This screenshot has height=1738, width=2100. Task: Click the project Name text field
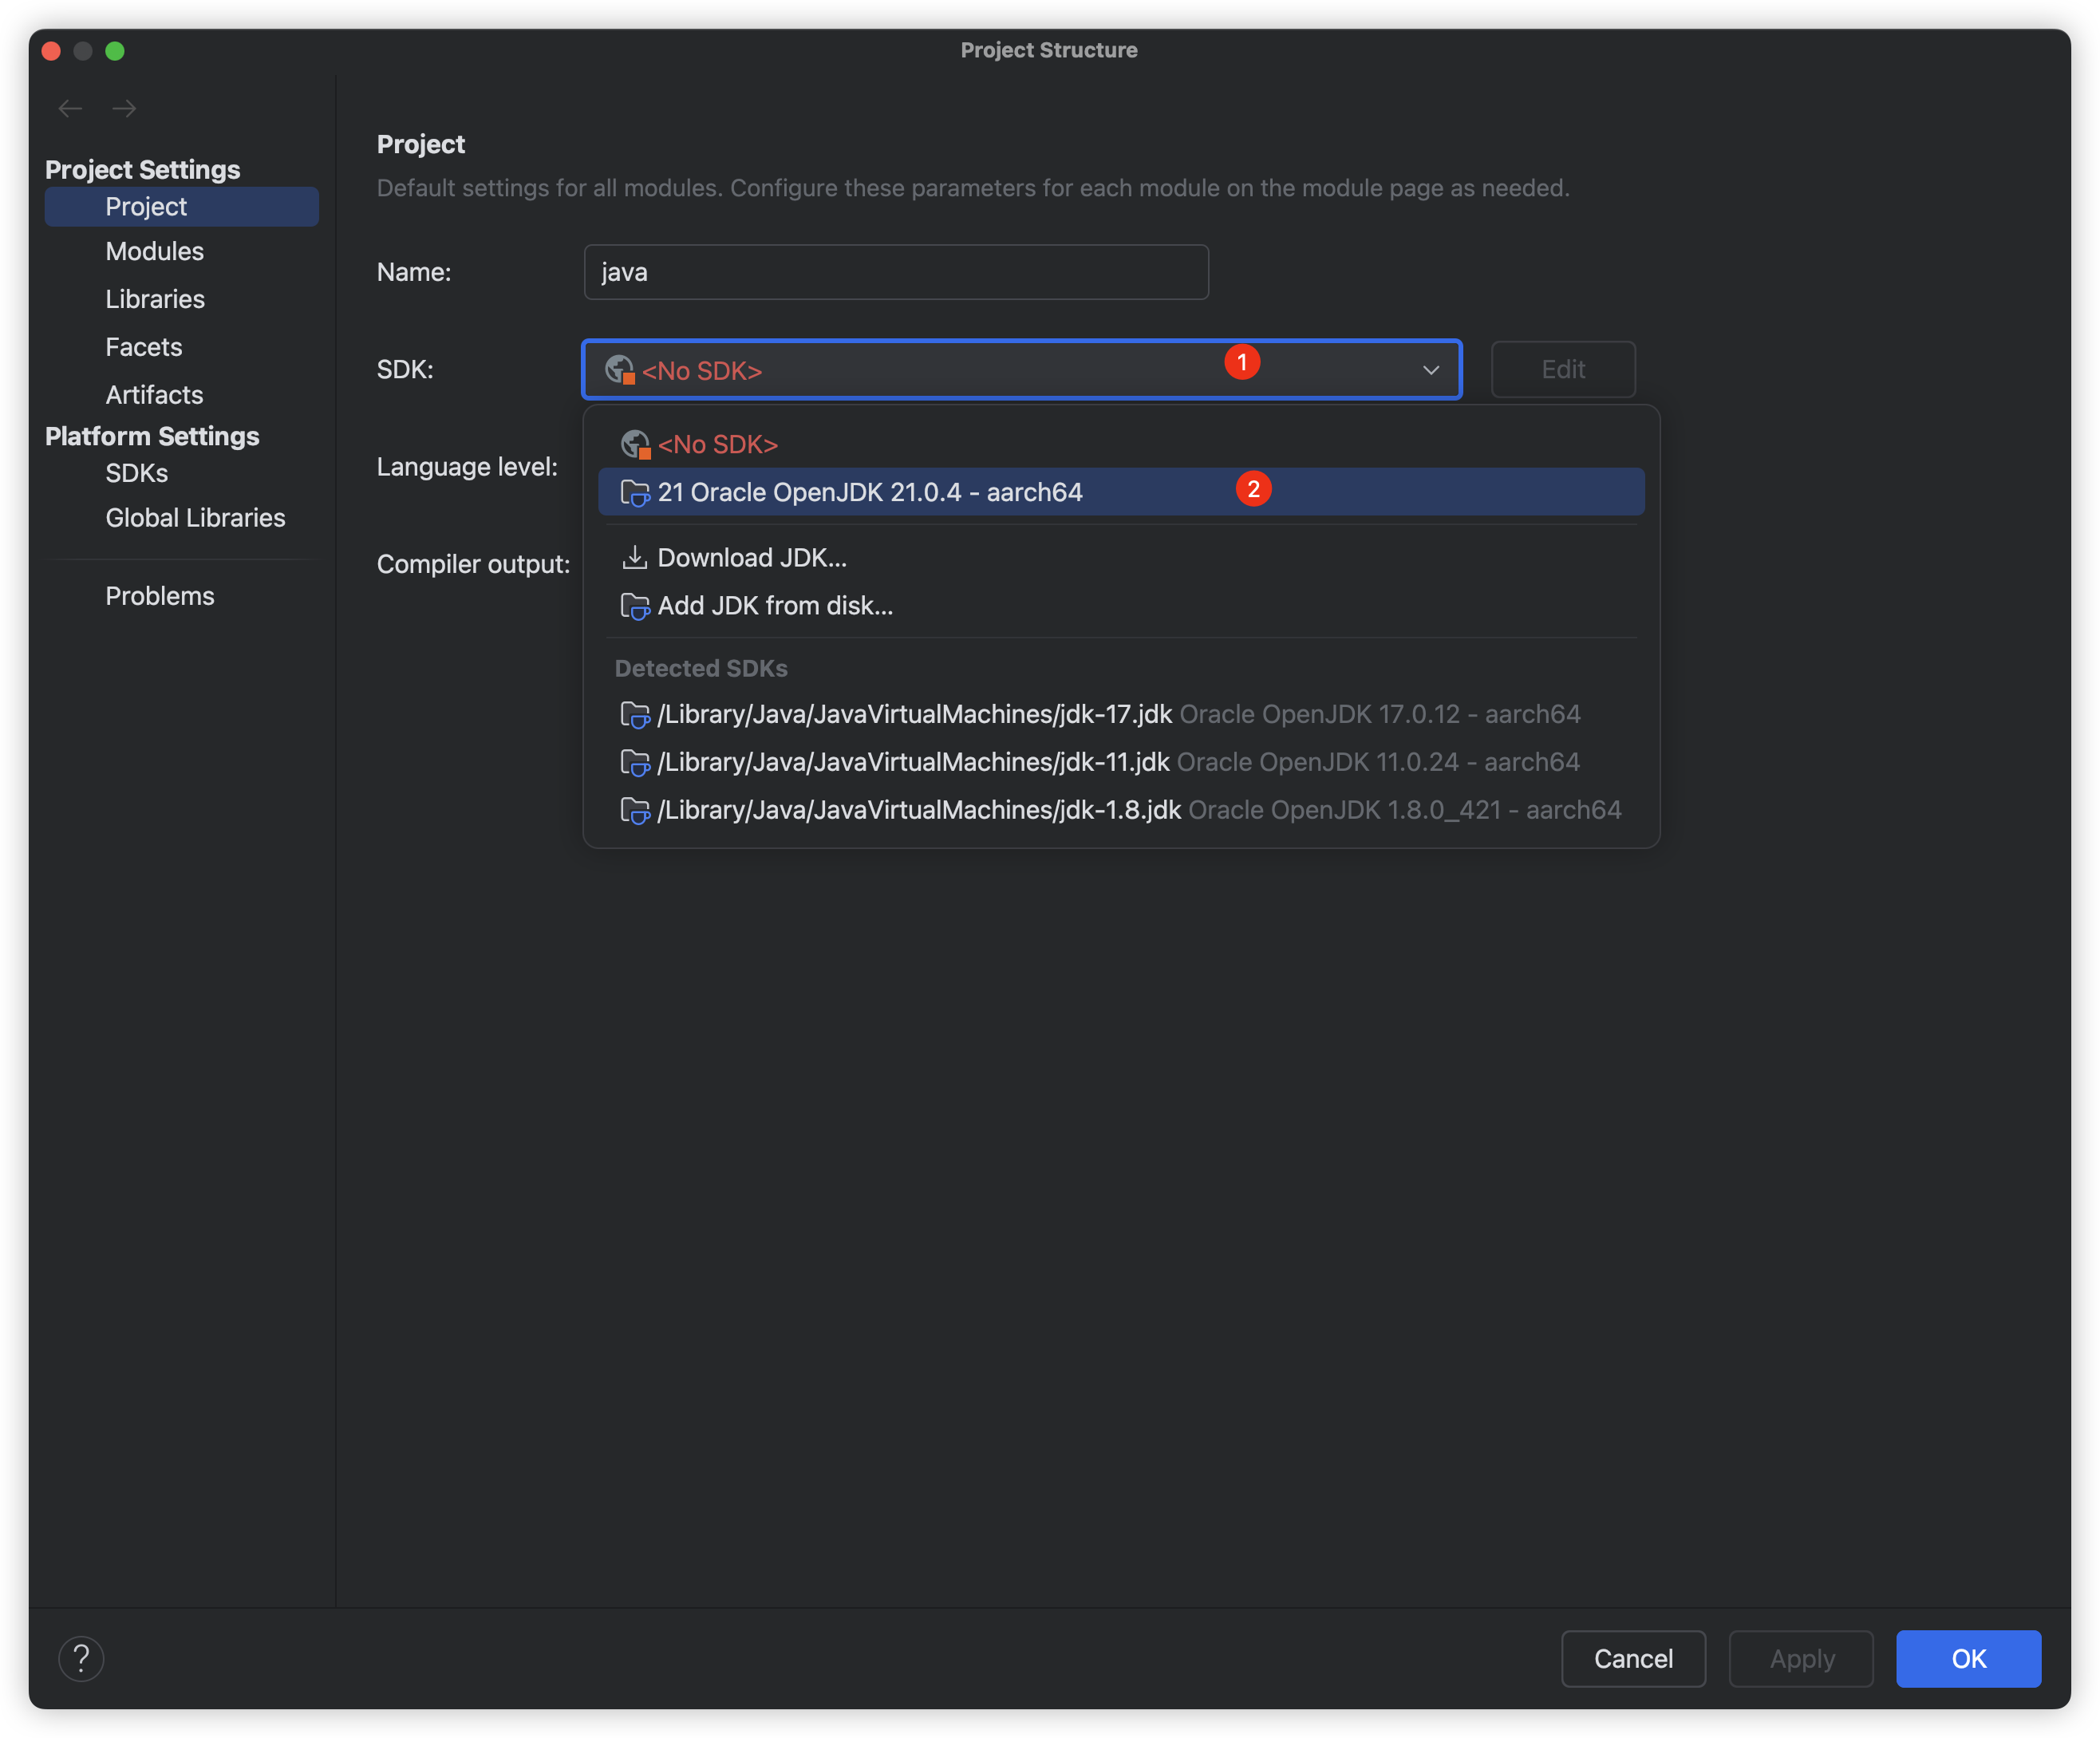[895, 272]
